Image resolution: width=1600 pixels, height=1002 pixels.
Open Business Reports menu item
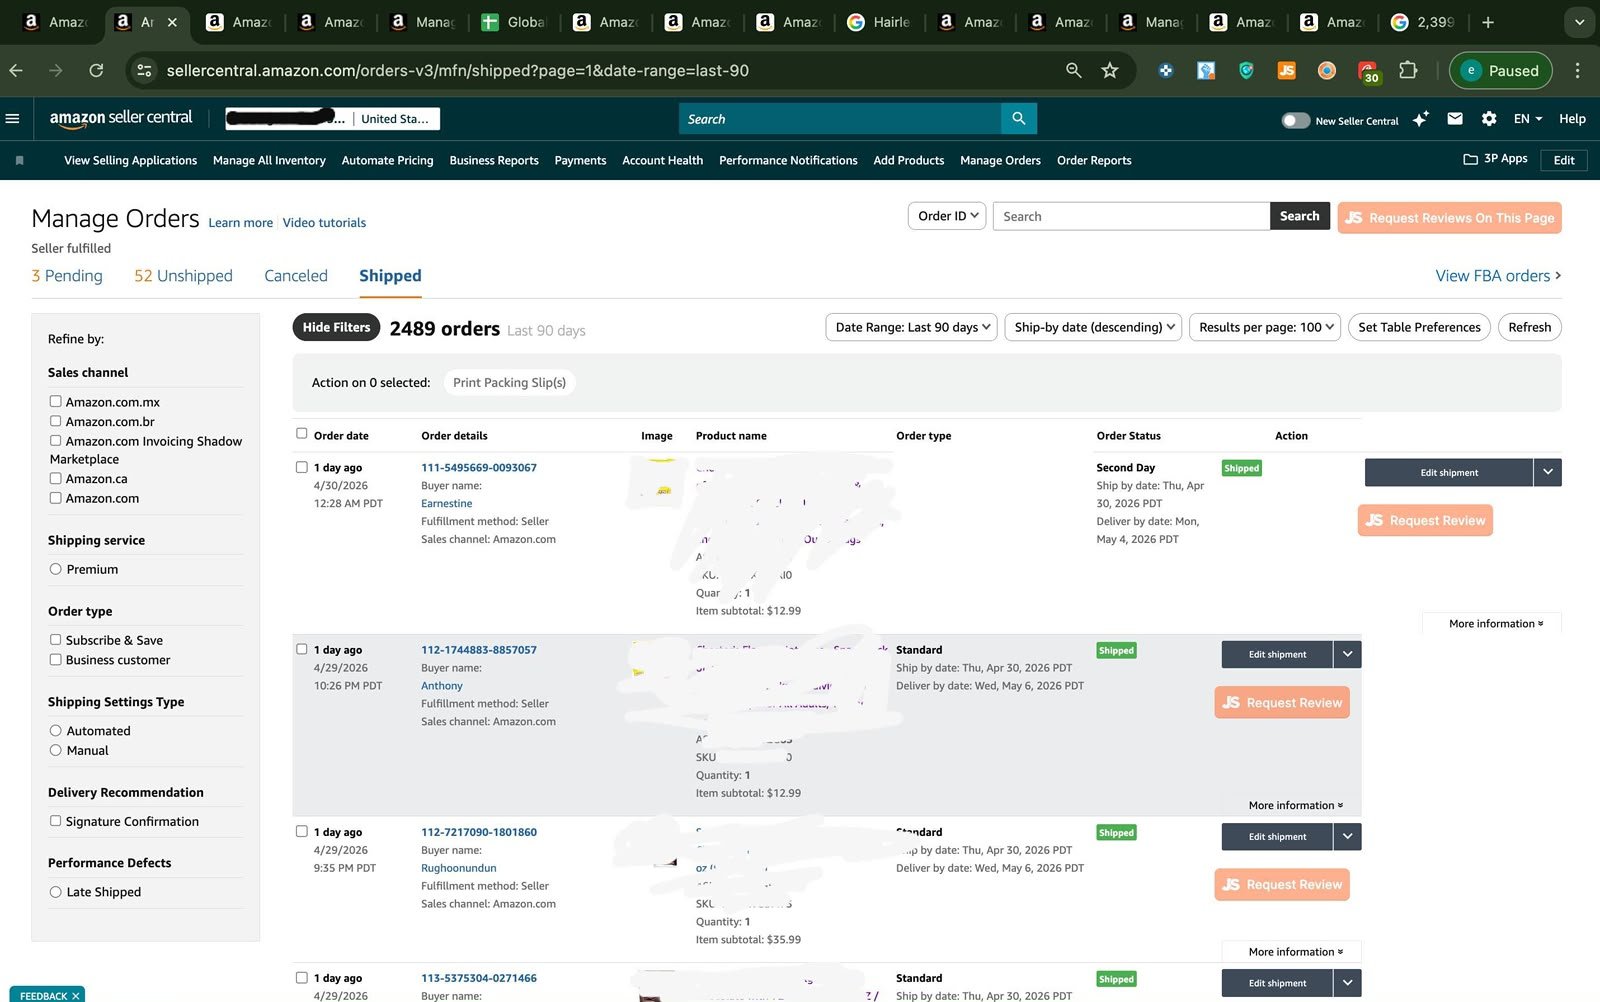[x=494, y=160]
